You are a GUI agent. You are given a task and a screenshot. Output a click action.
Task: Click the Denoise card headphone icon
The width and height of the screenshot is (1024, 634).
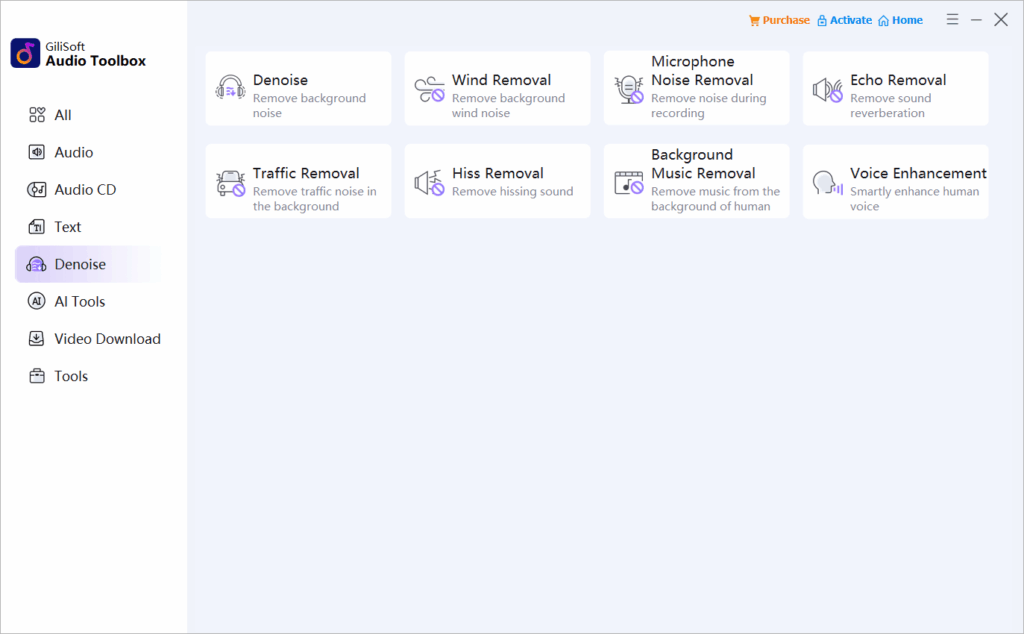(x=230, y=88)
